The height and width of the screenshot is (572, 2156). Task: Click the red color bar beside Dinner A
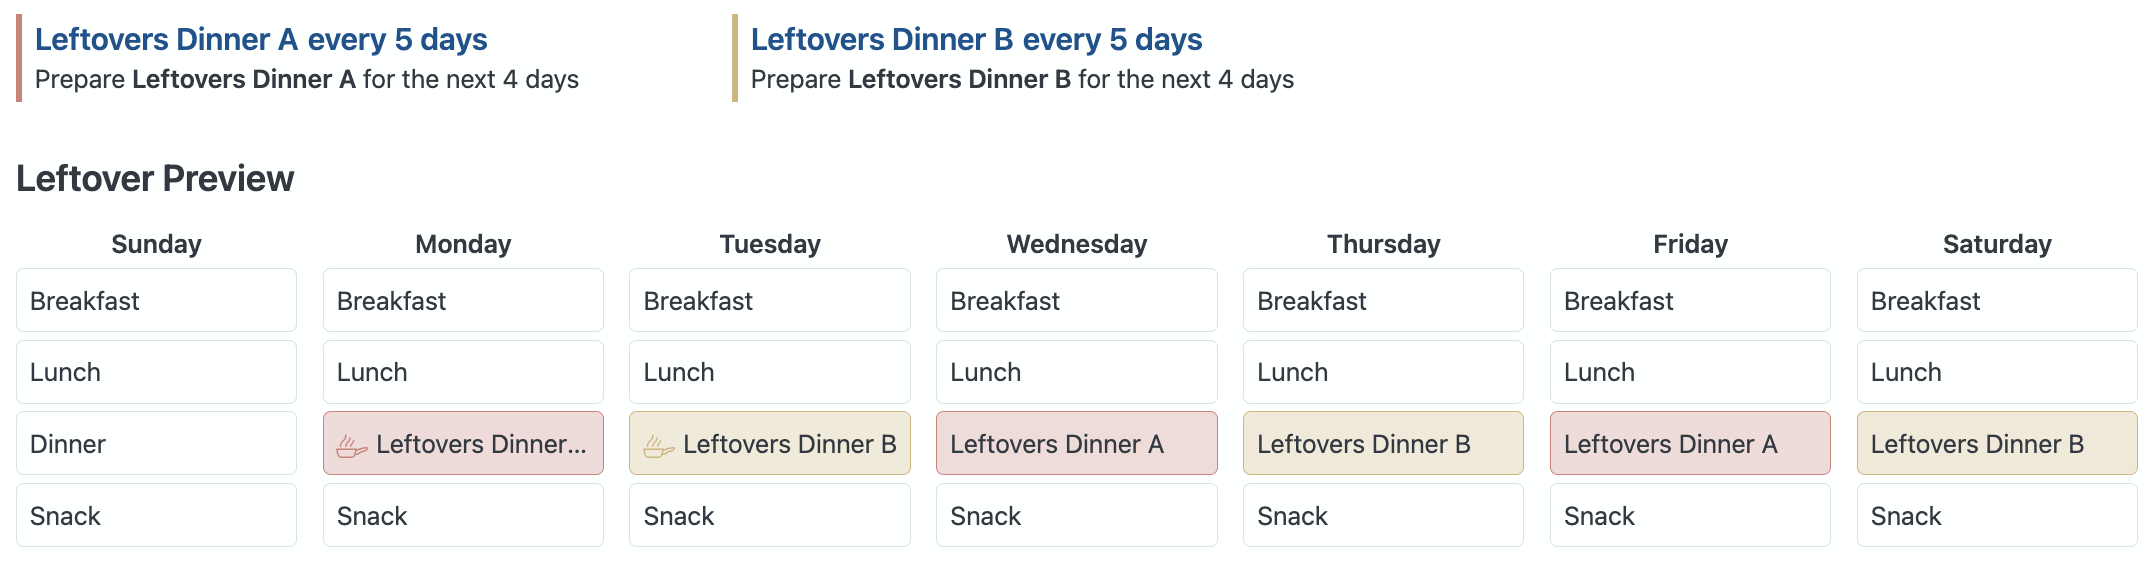coord(19,58)
